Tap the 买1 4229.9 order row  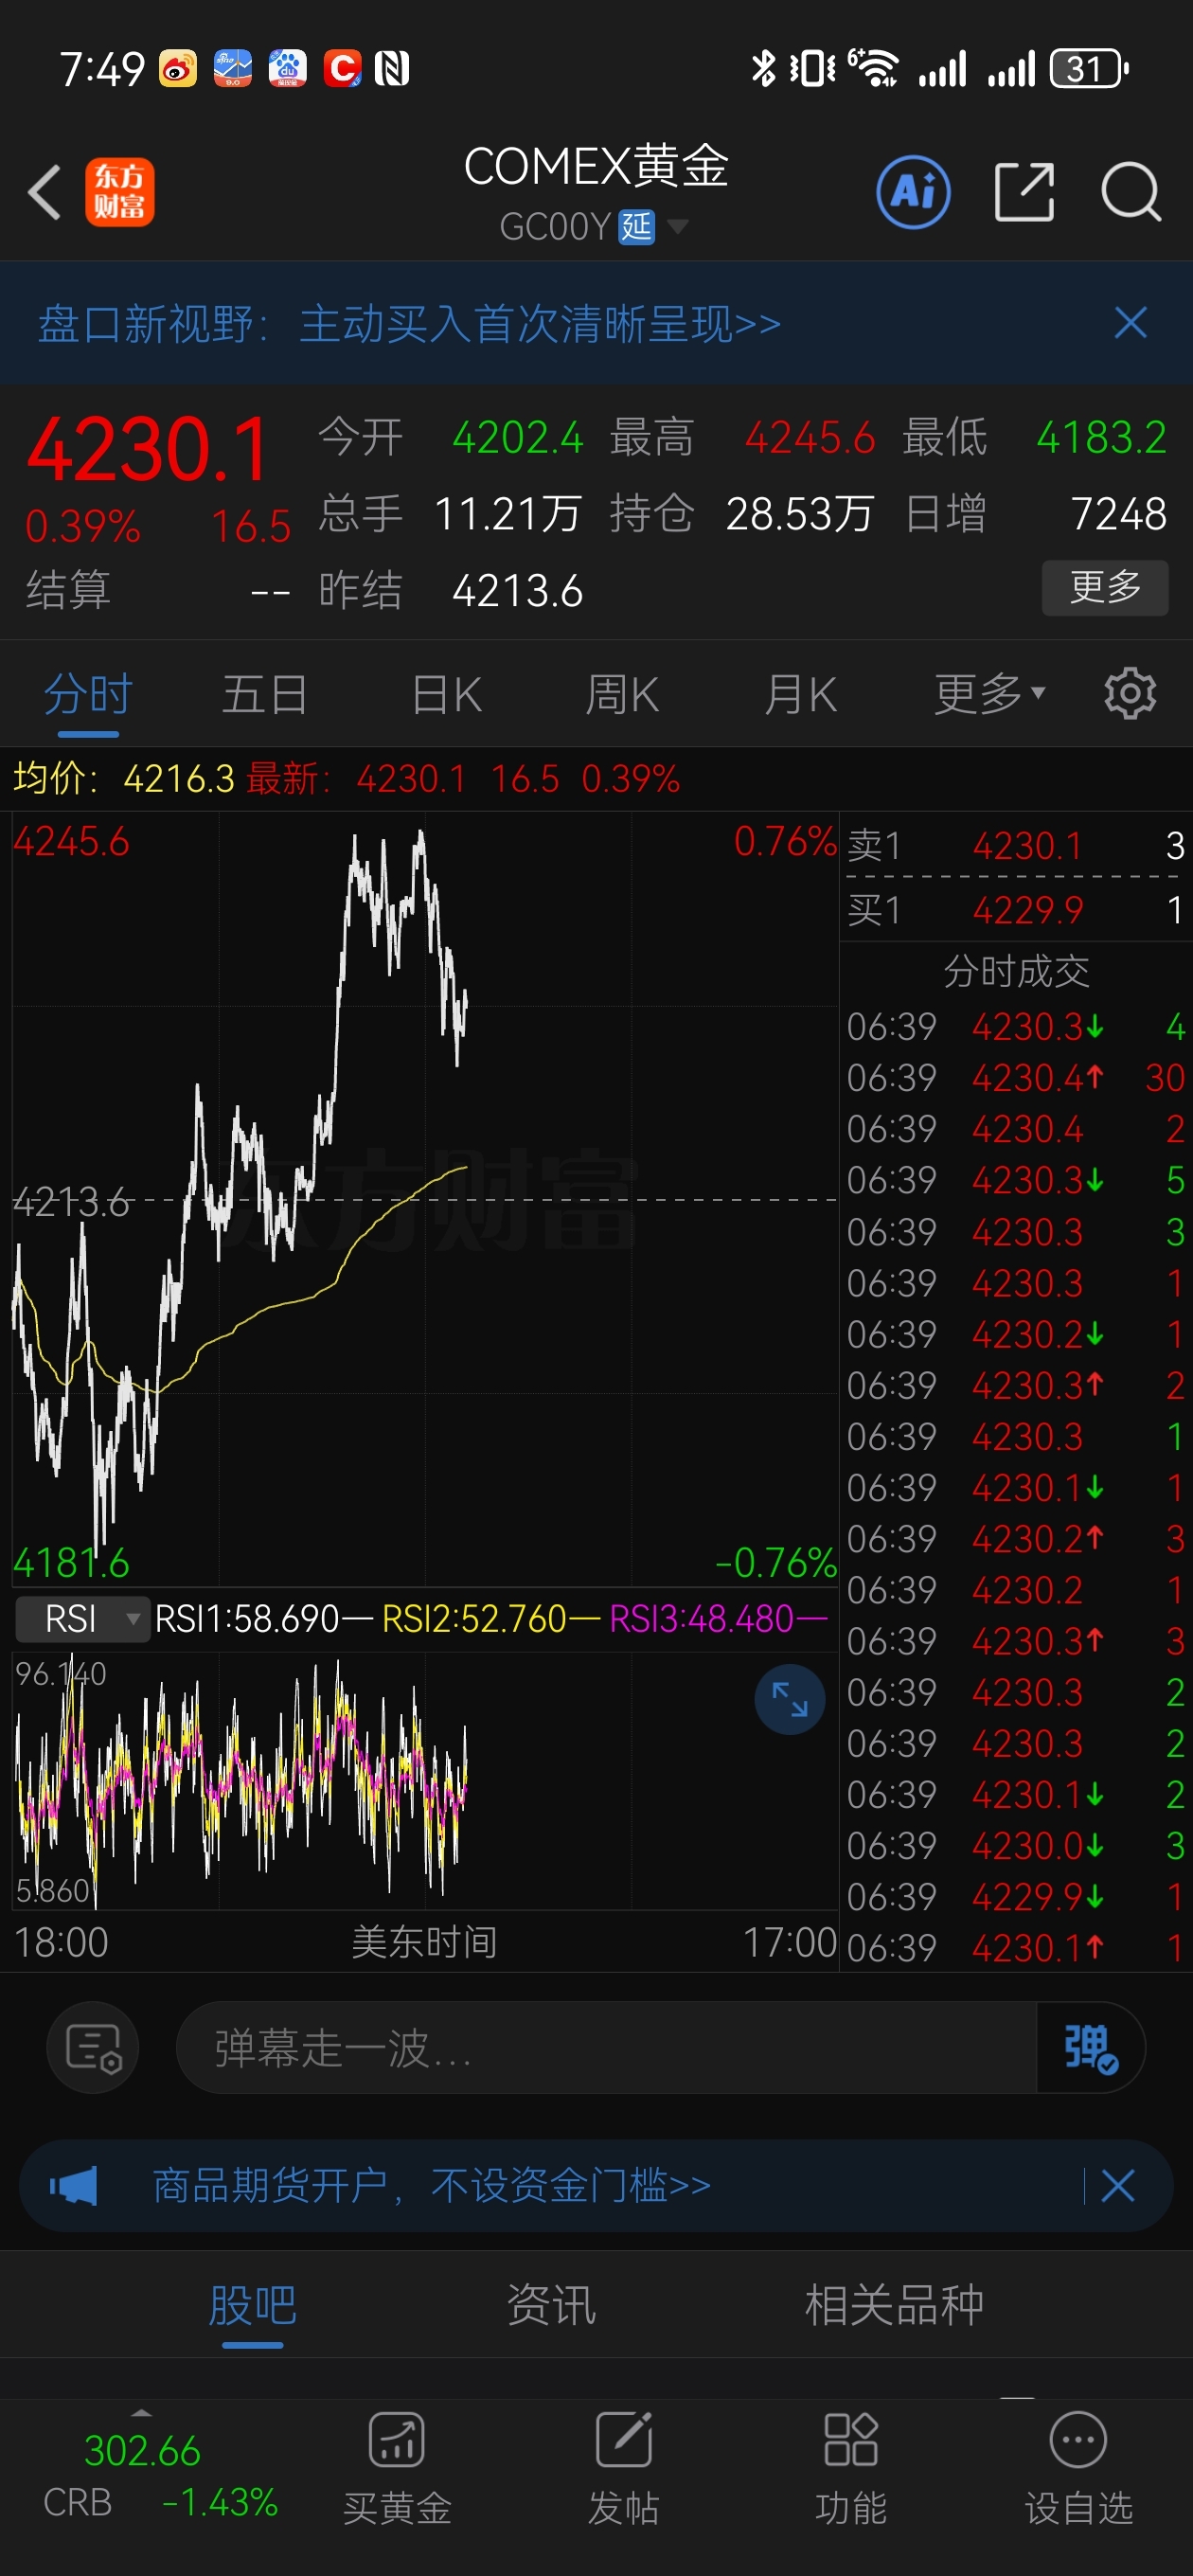[1016, 910]
